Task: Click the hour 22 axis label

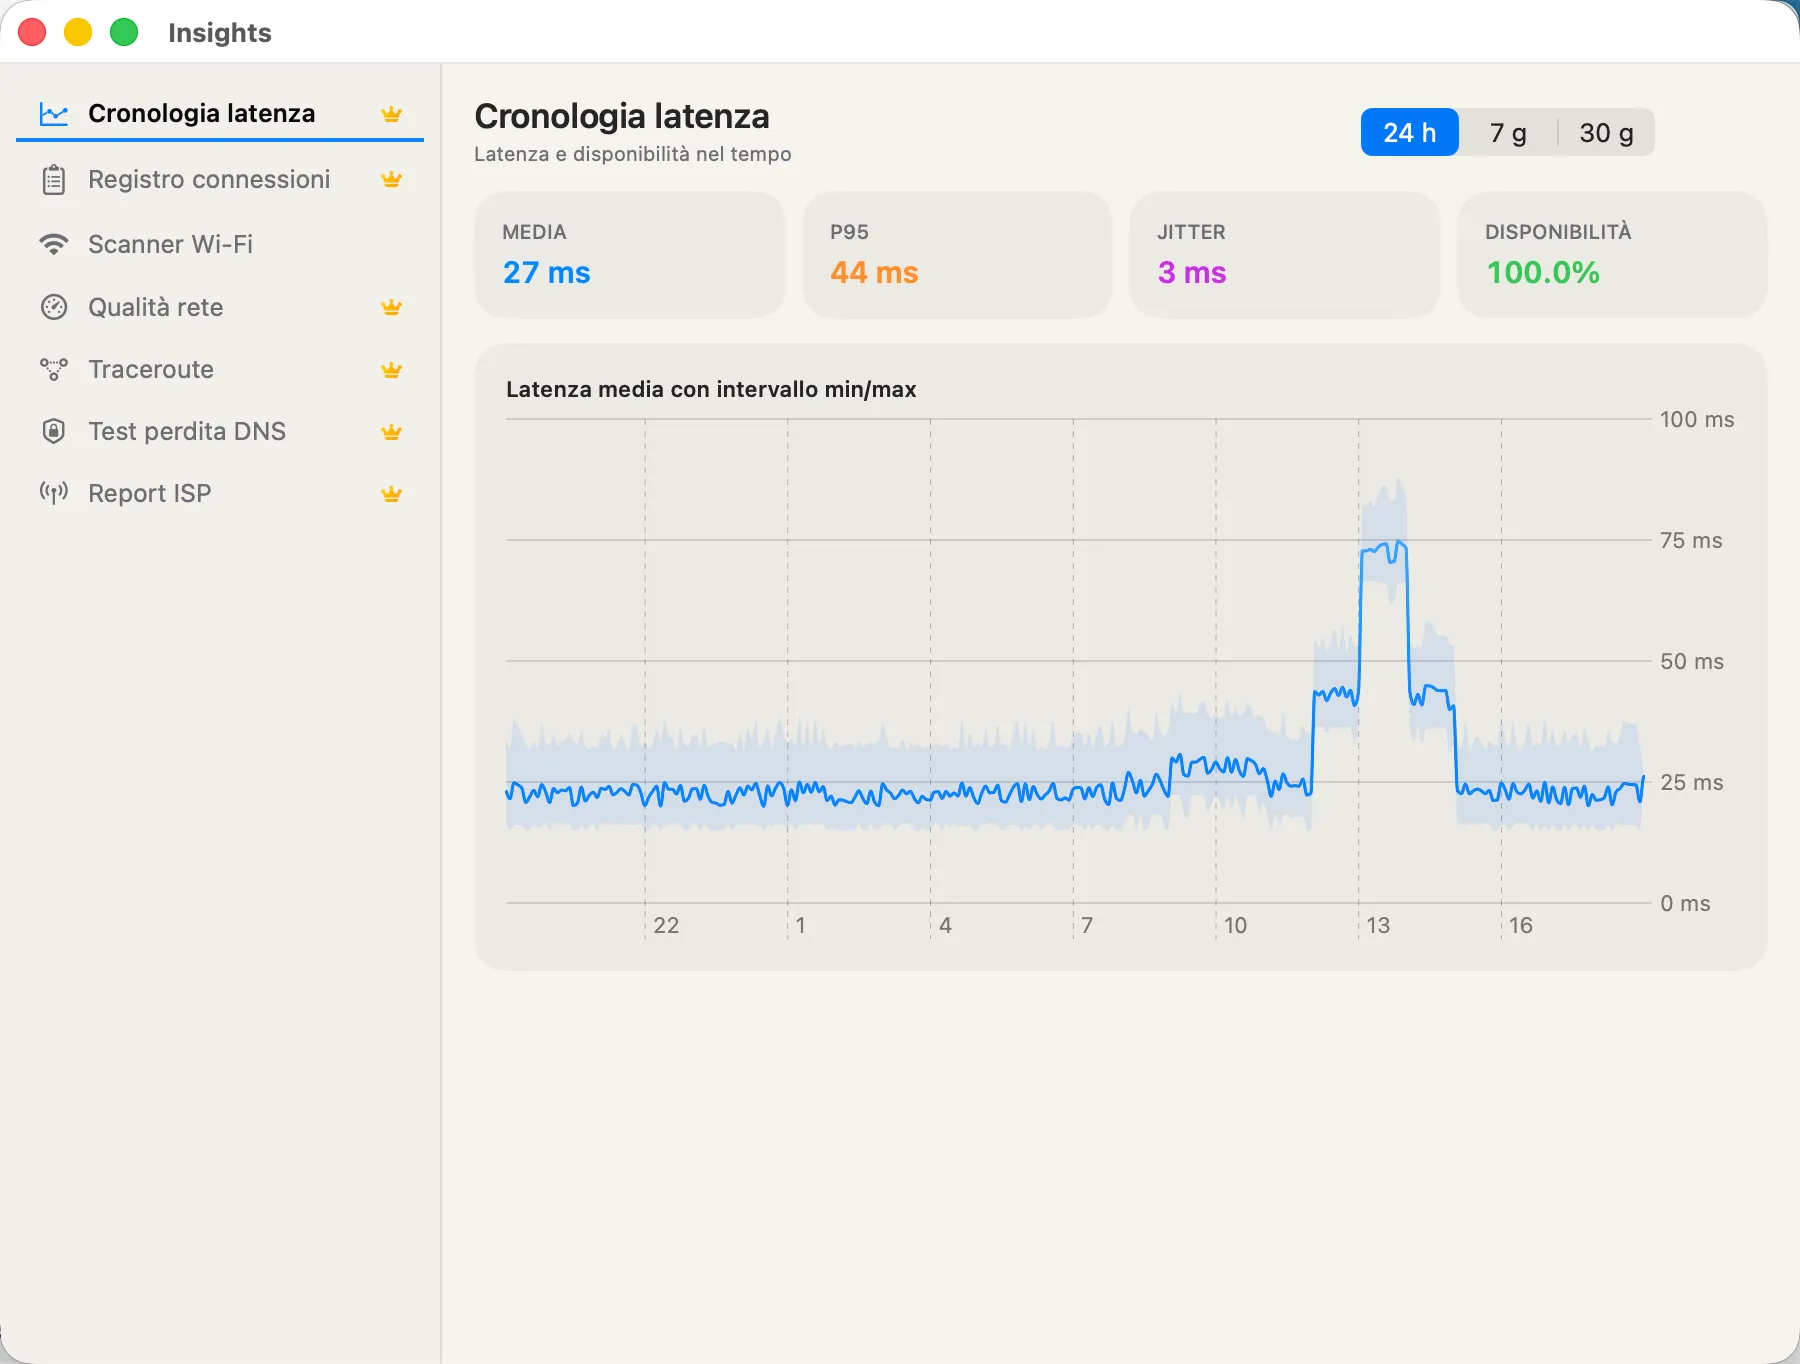Action: (666, 925)
